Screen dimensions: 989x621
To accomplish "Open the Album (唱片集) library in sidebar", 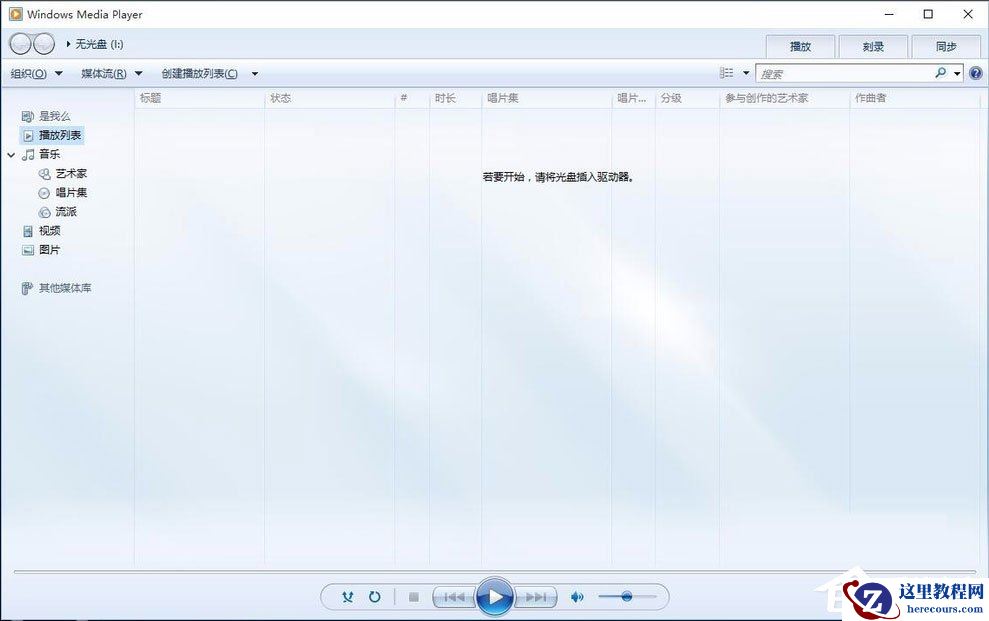I will [71, 192].
